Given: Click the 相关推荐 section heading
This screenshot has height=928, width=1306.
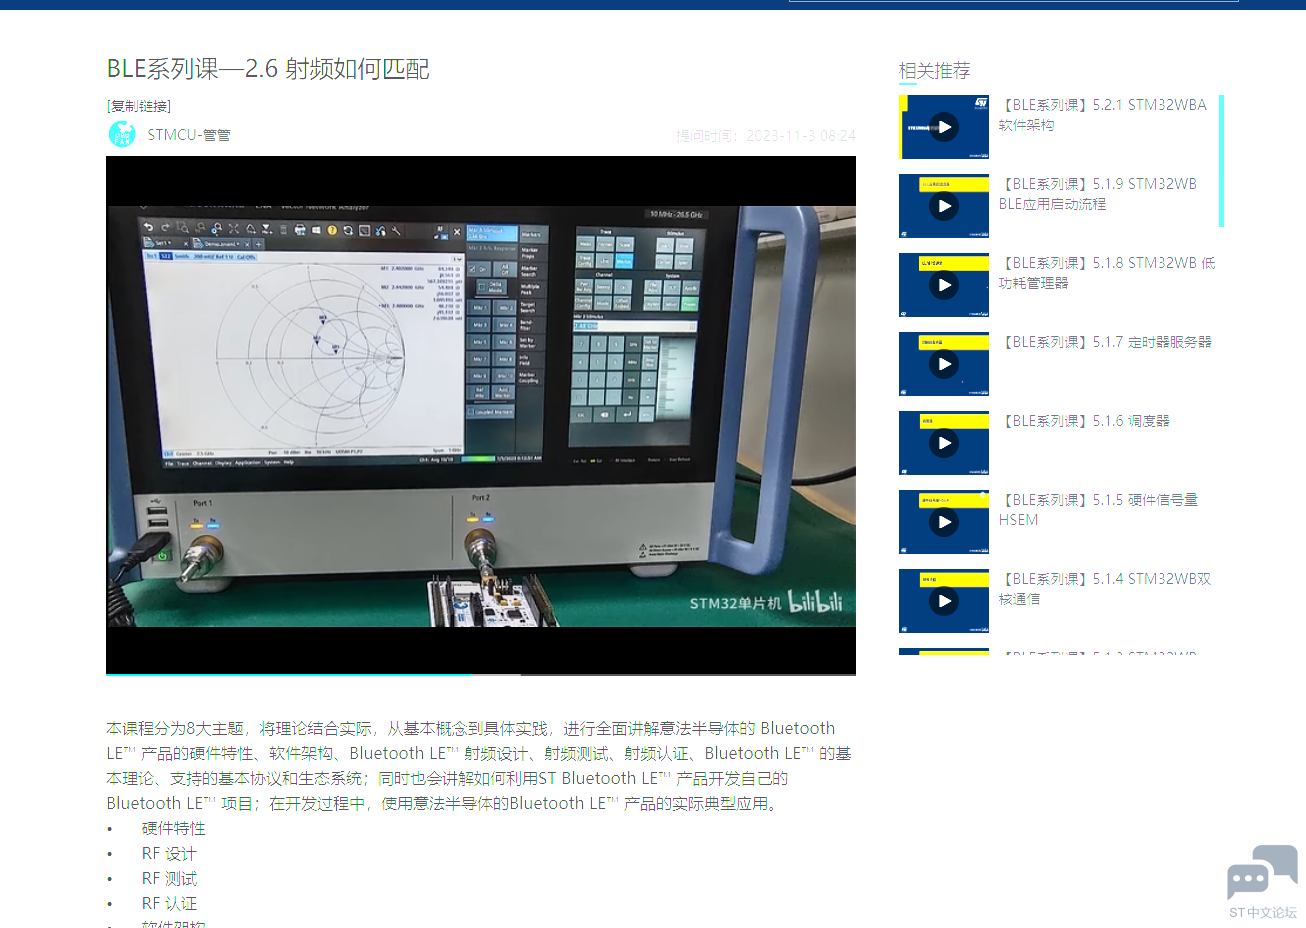Looking at the screenshot, I should tap(934, 71).
